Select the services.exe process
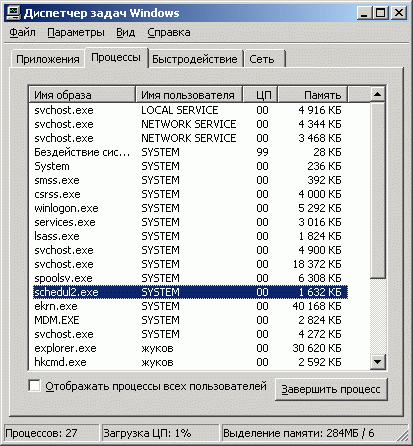413x446 pixels. click(x=190, y=222)
